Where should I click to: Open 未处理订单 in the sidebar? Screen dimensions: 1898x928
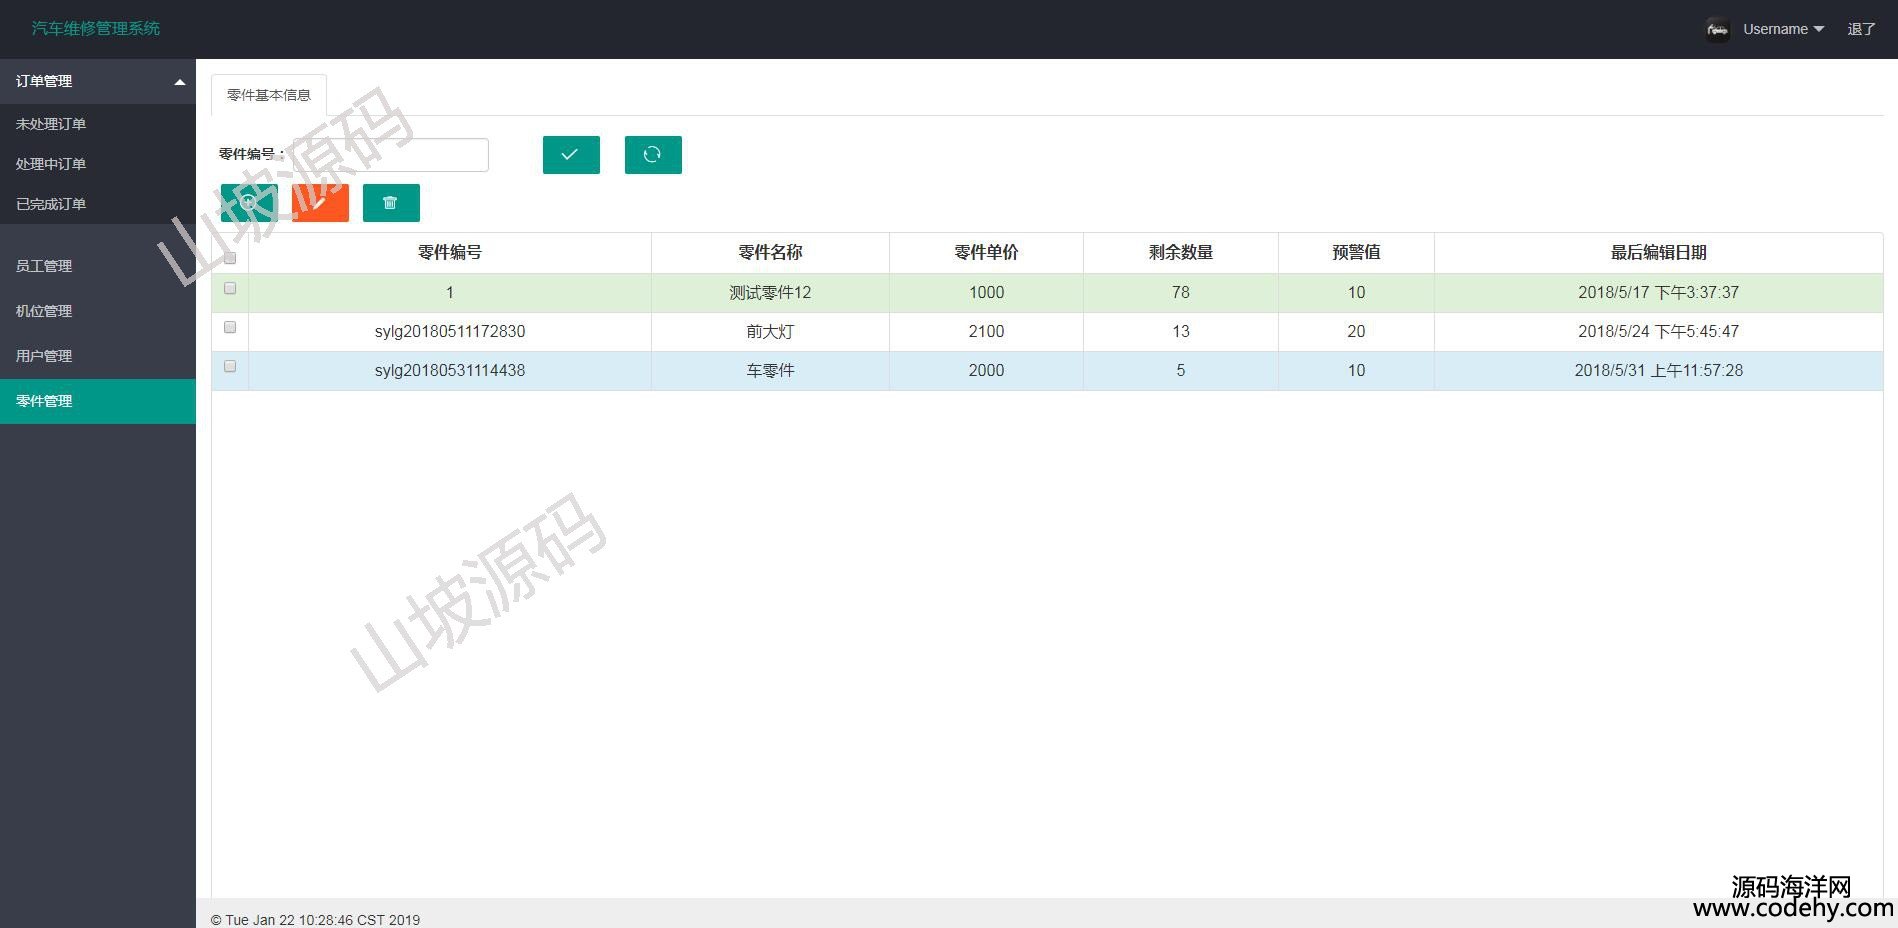51,124
